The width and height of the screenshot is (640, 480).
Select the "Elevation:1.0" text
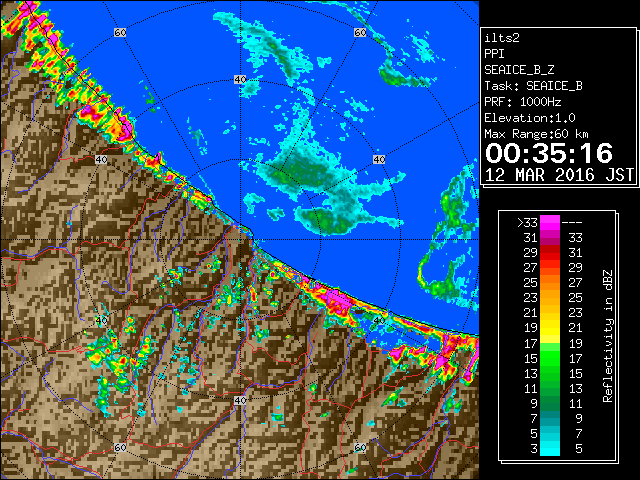click(530, 118)
